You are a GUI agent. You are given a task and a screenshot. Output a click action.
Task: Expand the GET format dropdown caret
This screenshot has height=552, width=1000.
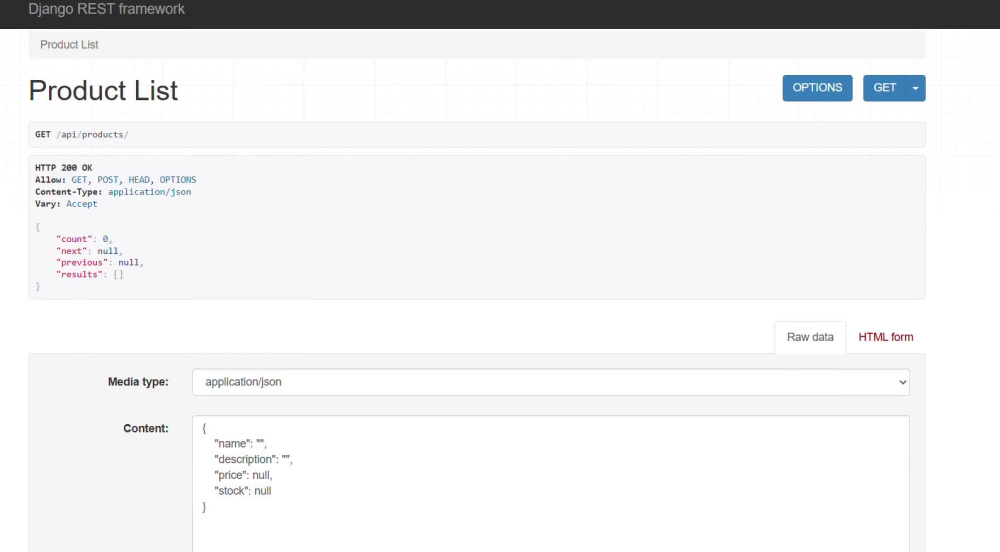[x=915, y=88]
